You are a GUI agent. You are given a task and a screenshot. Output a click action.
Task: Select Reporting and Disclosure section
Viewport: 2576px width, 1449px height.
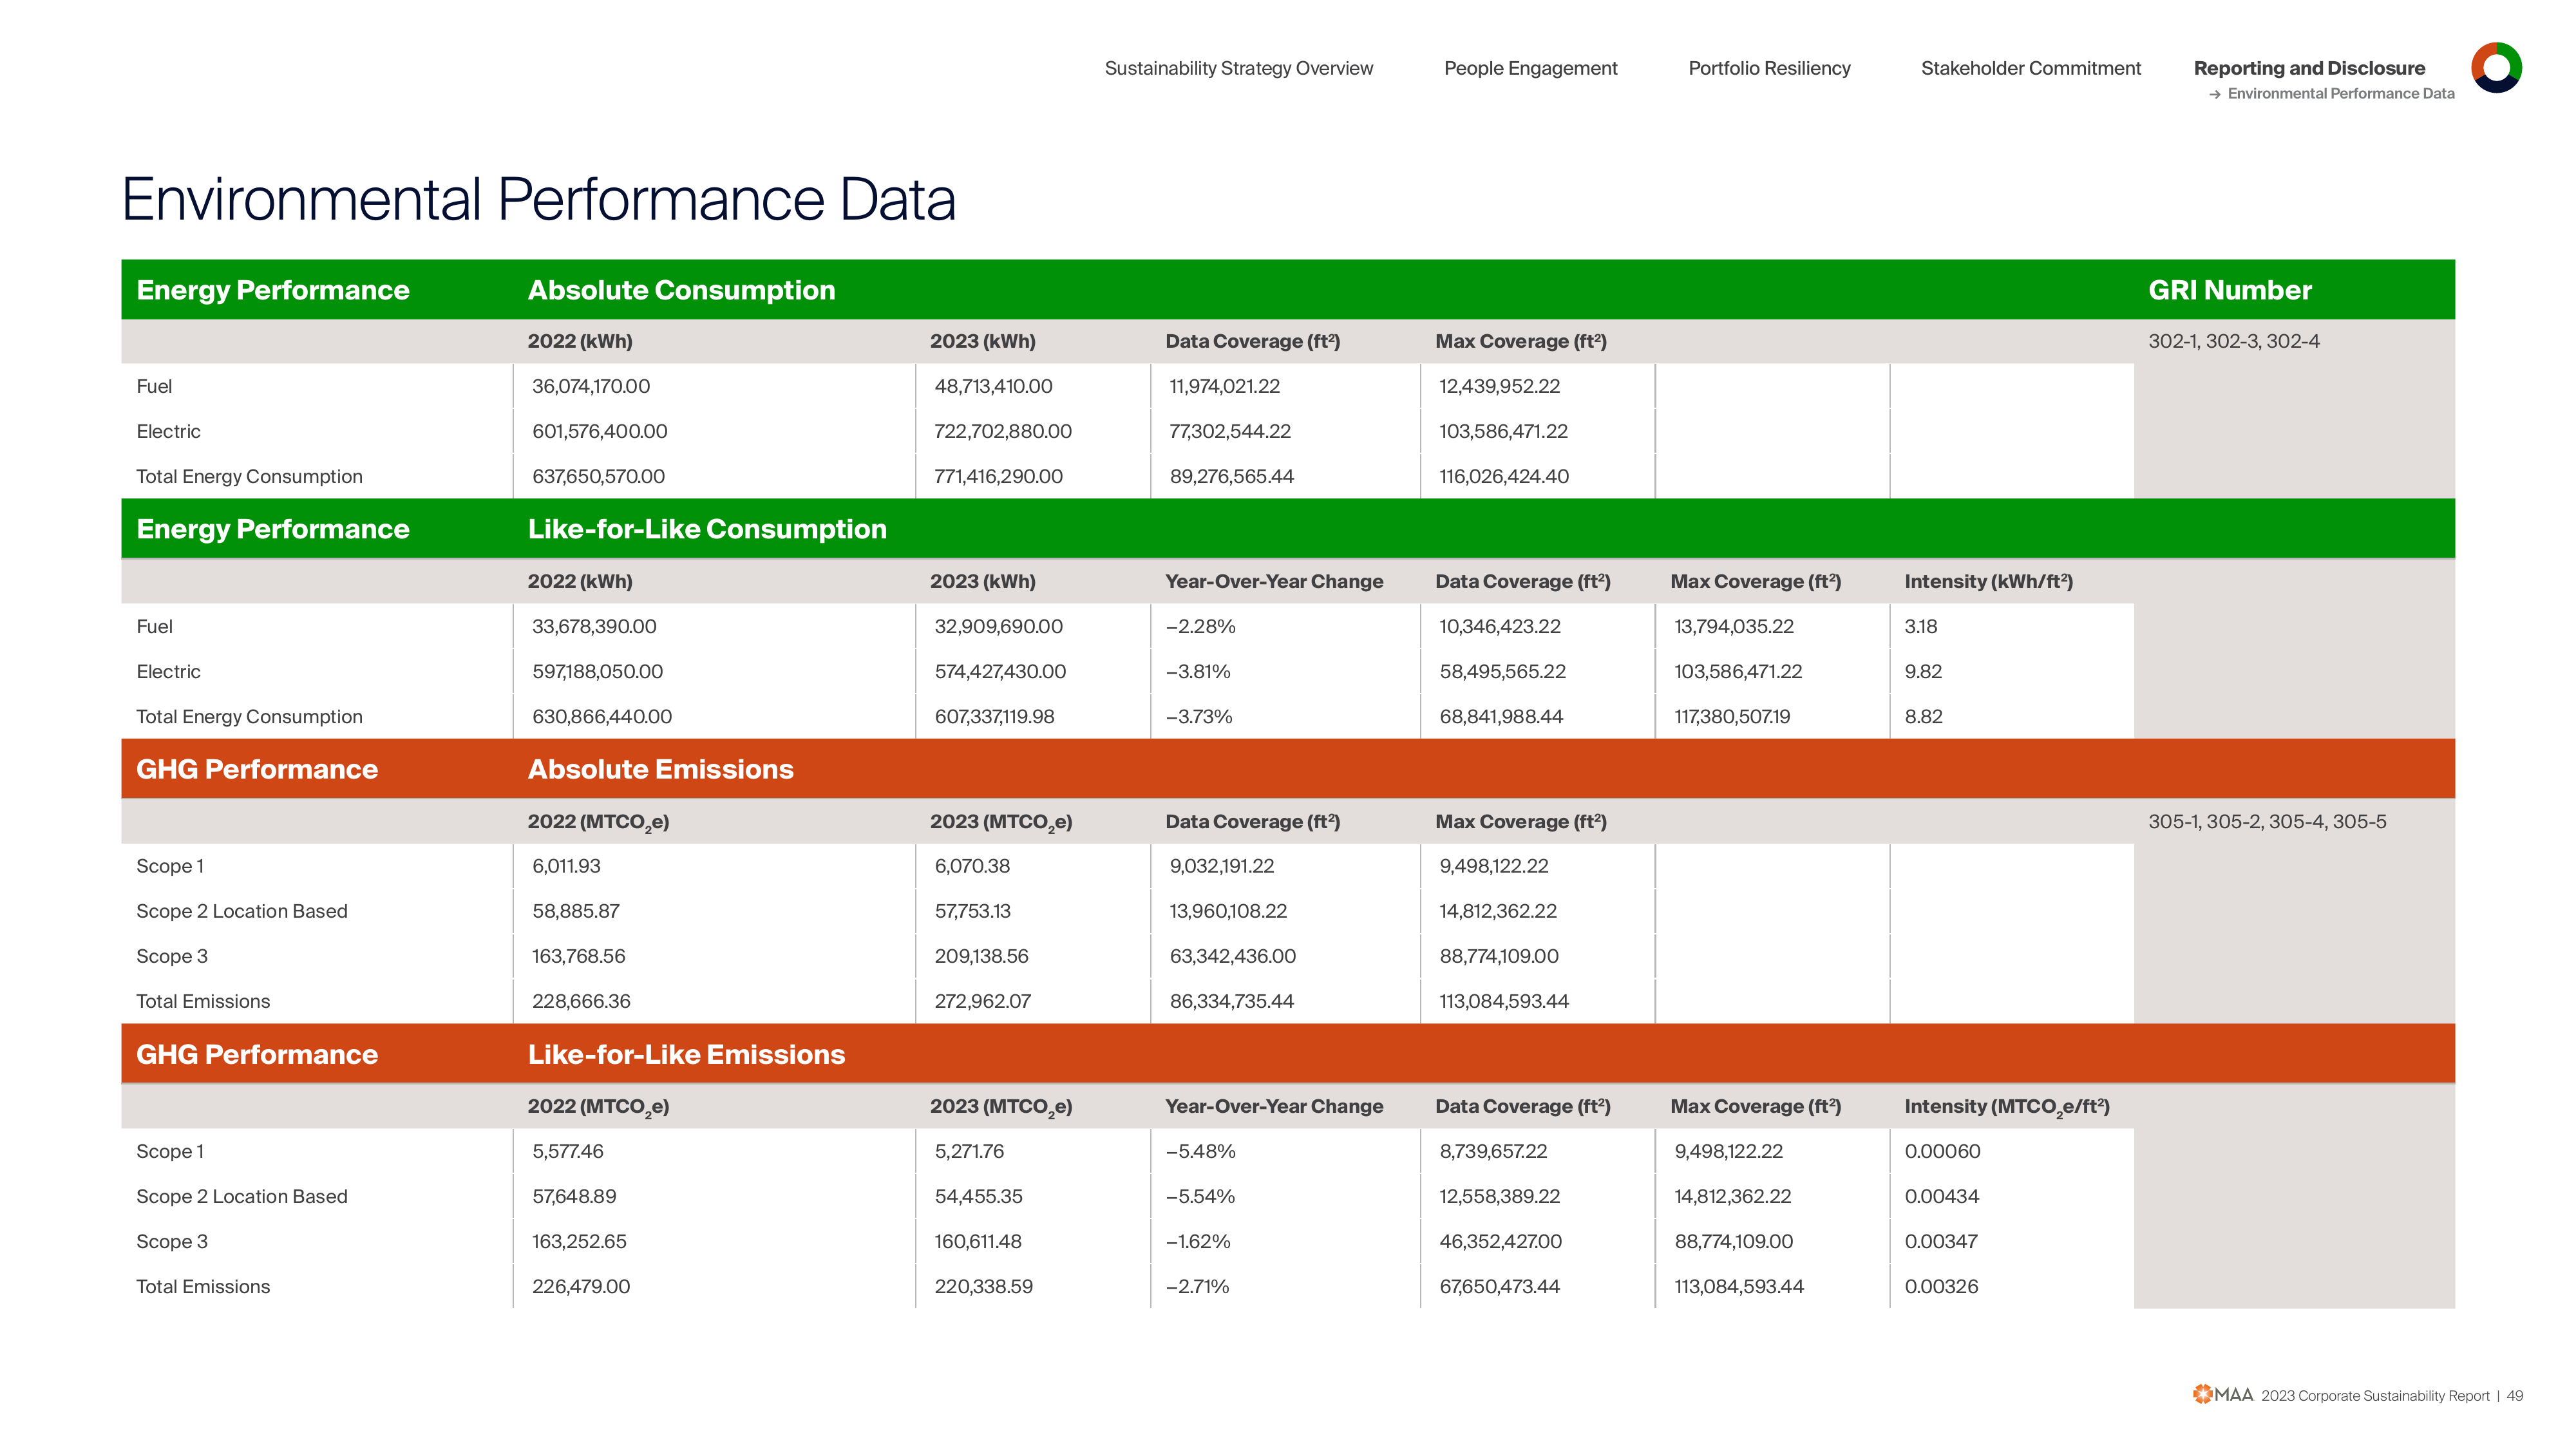tap(2309, 68)
